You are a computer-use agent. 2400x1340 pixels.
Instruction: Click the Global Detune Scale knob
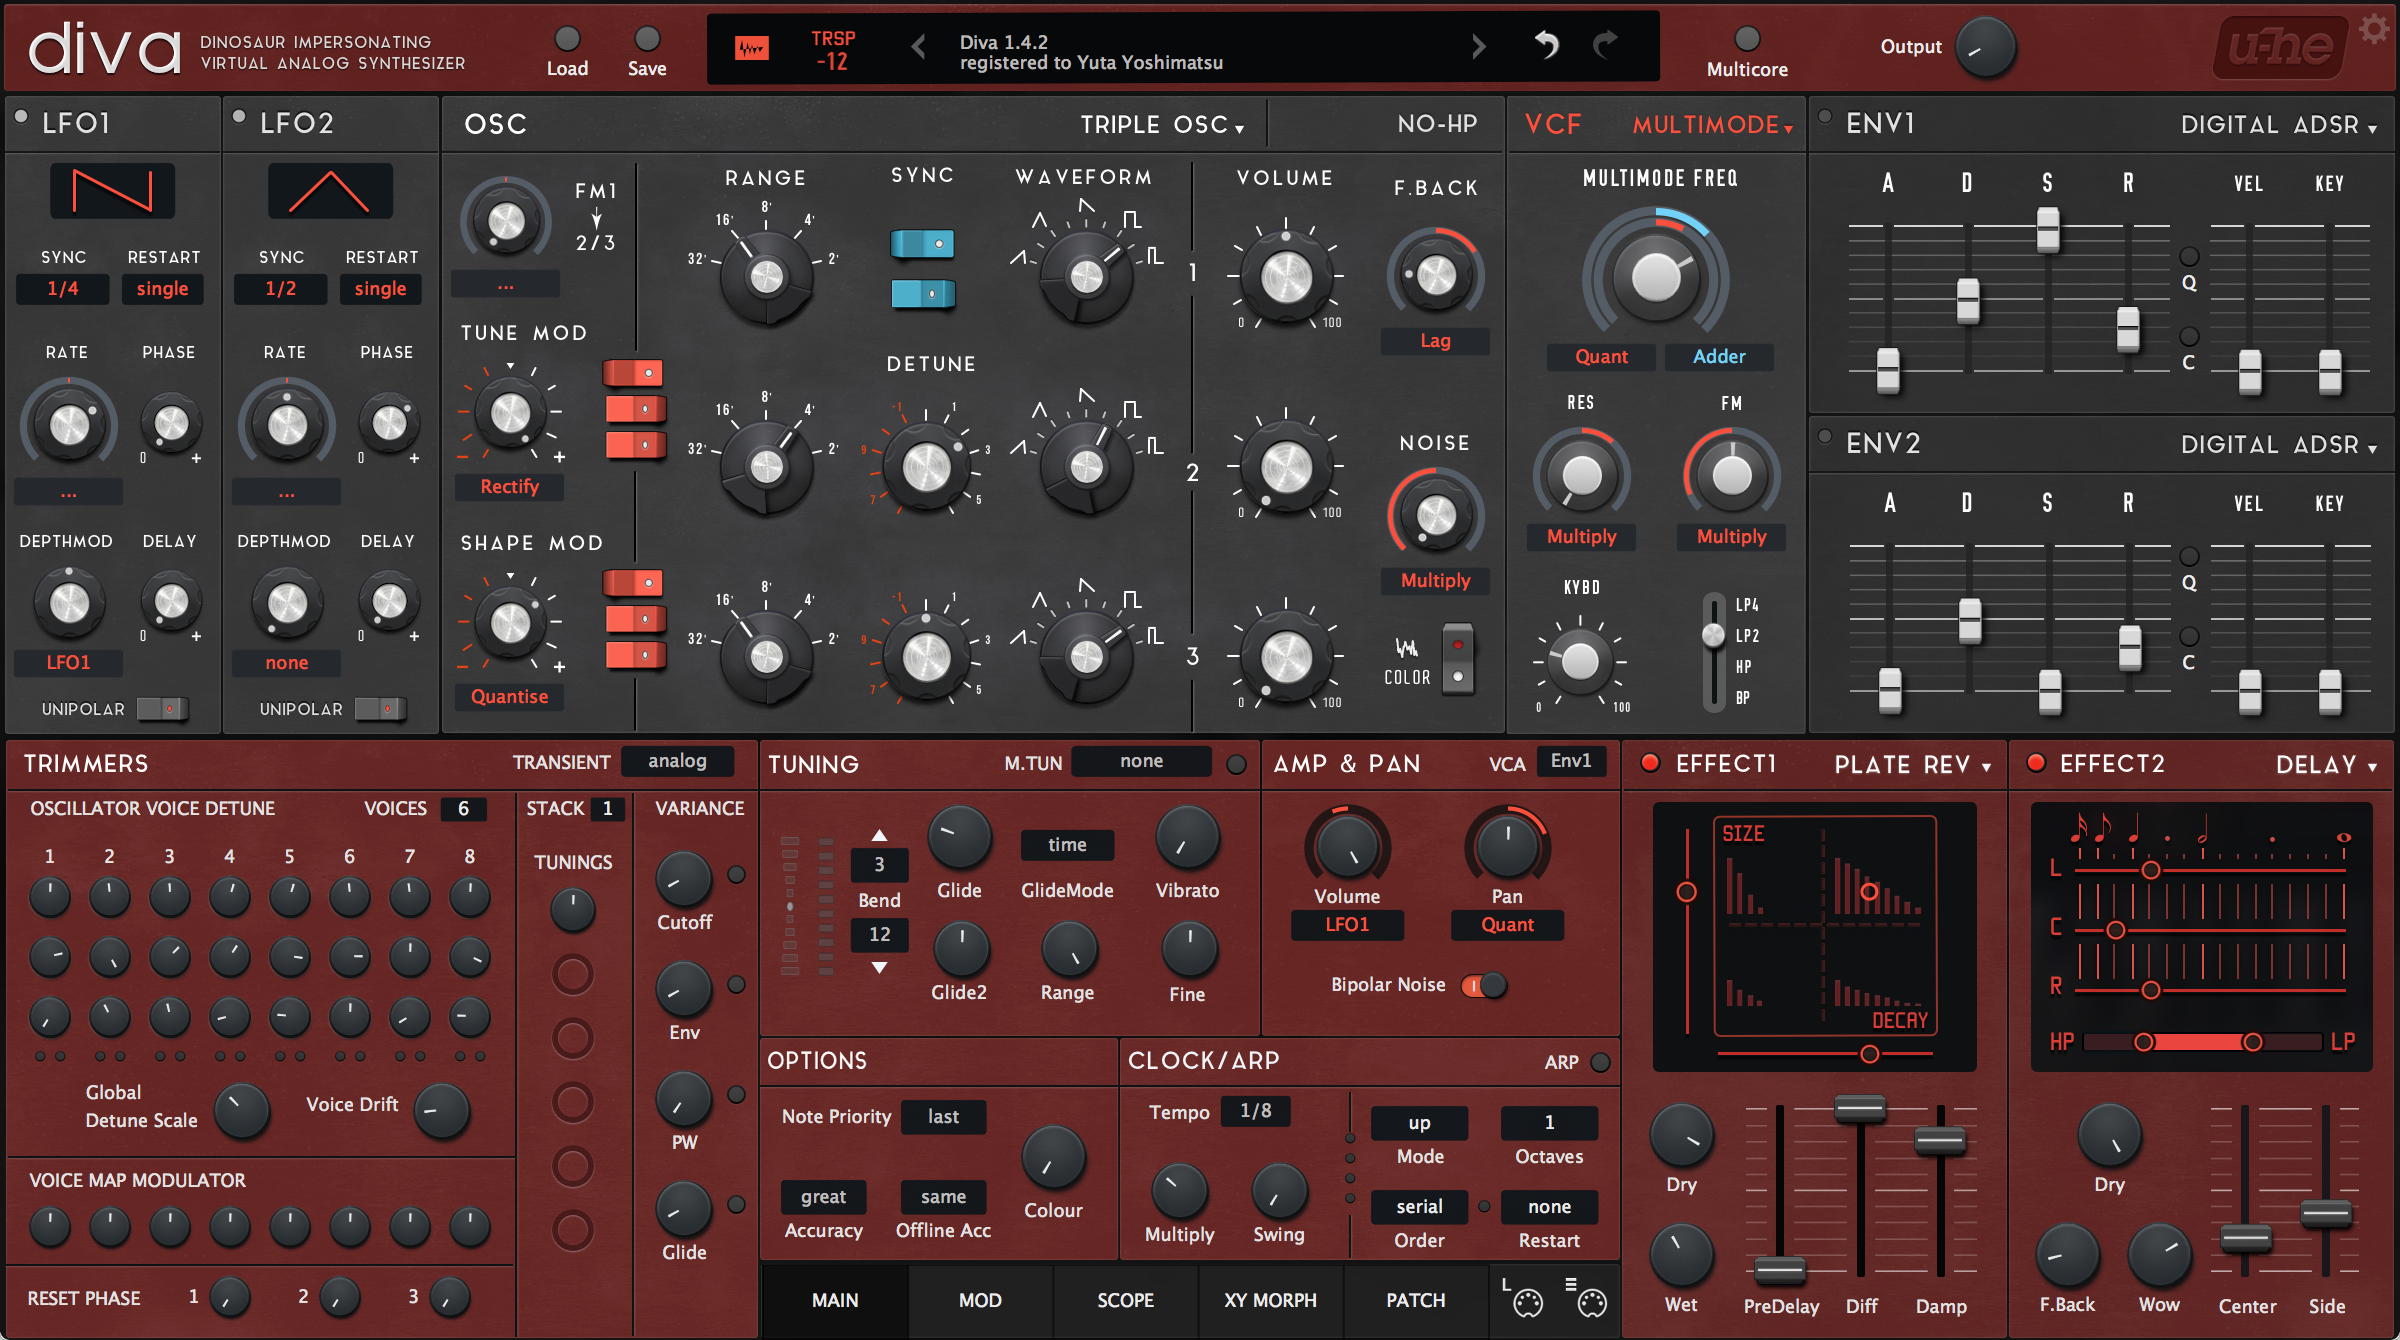tap(242, 1110)
